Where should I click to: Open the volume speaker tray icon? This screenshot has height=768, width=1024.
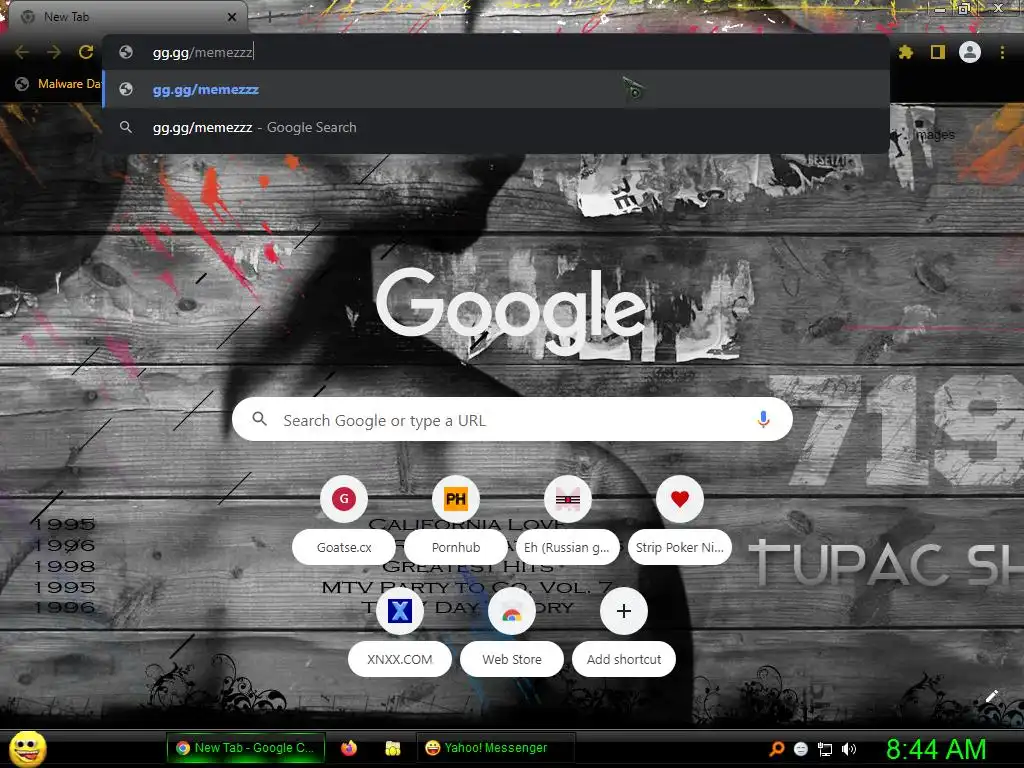click(848, 749)
